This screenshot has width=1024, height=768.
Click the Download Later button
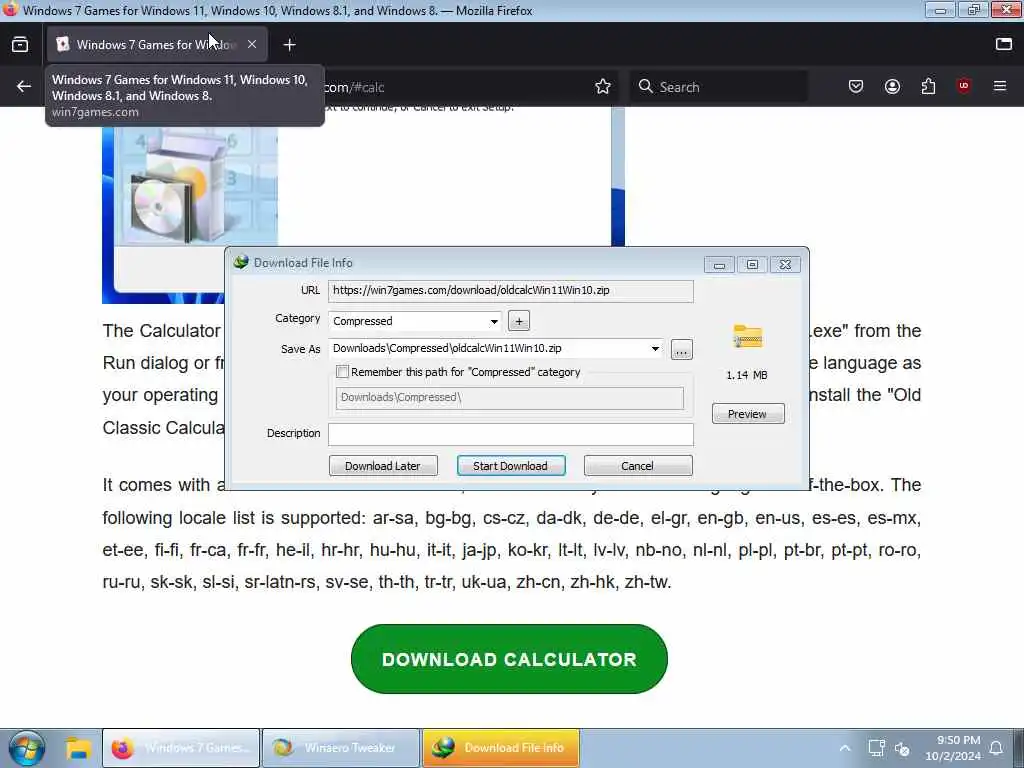coord(383,466)
